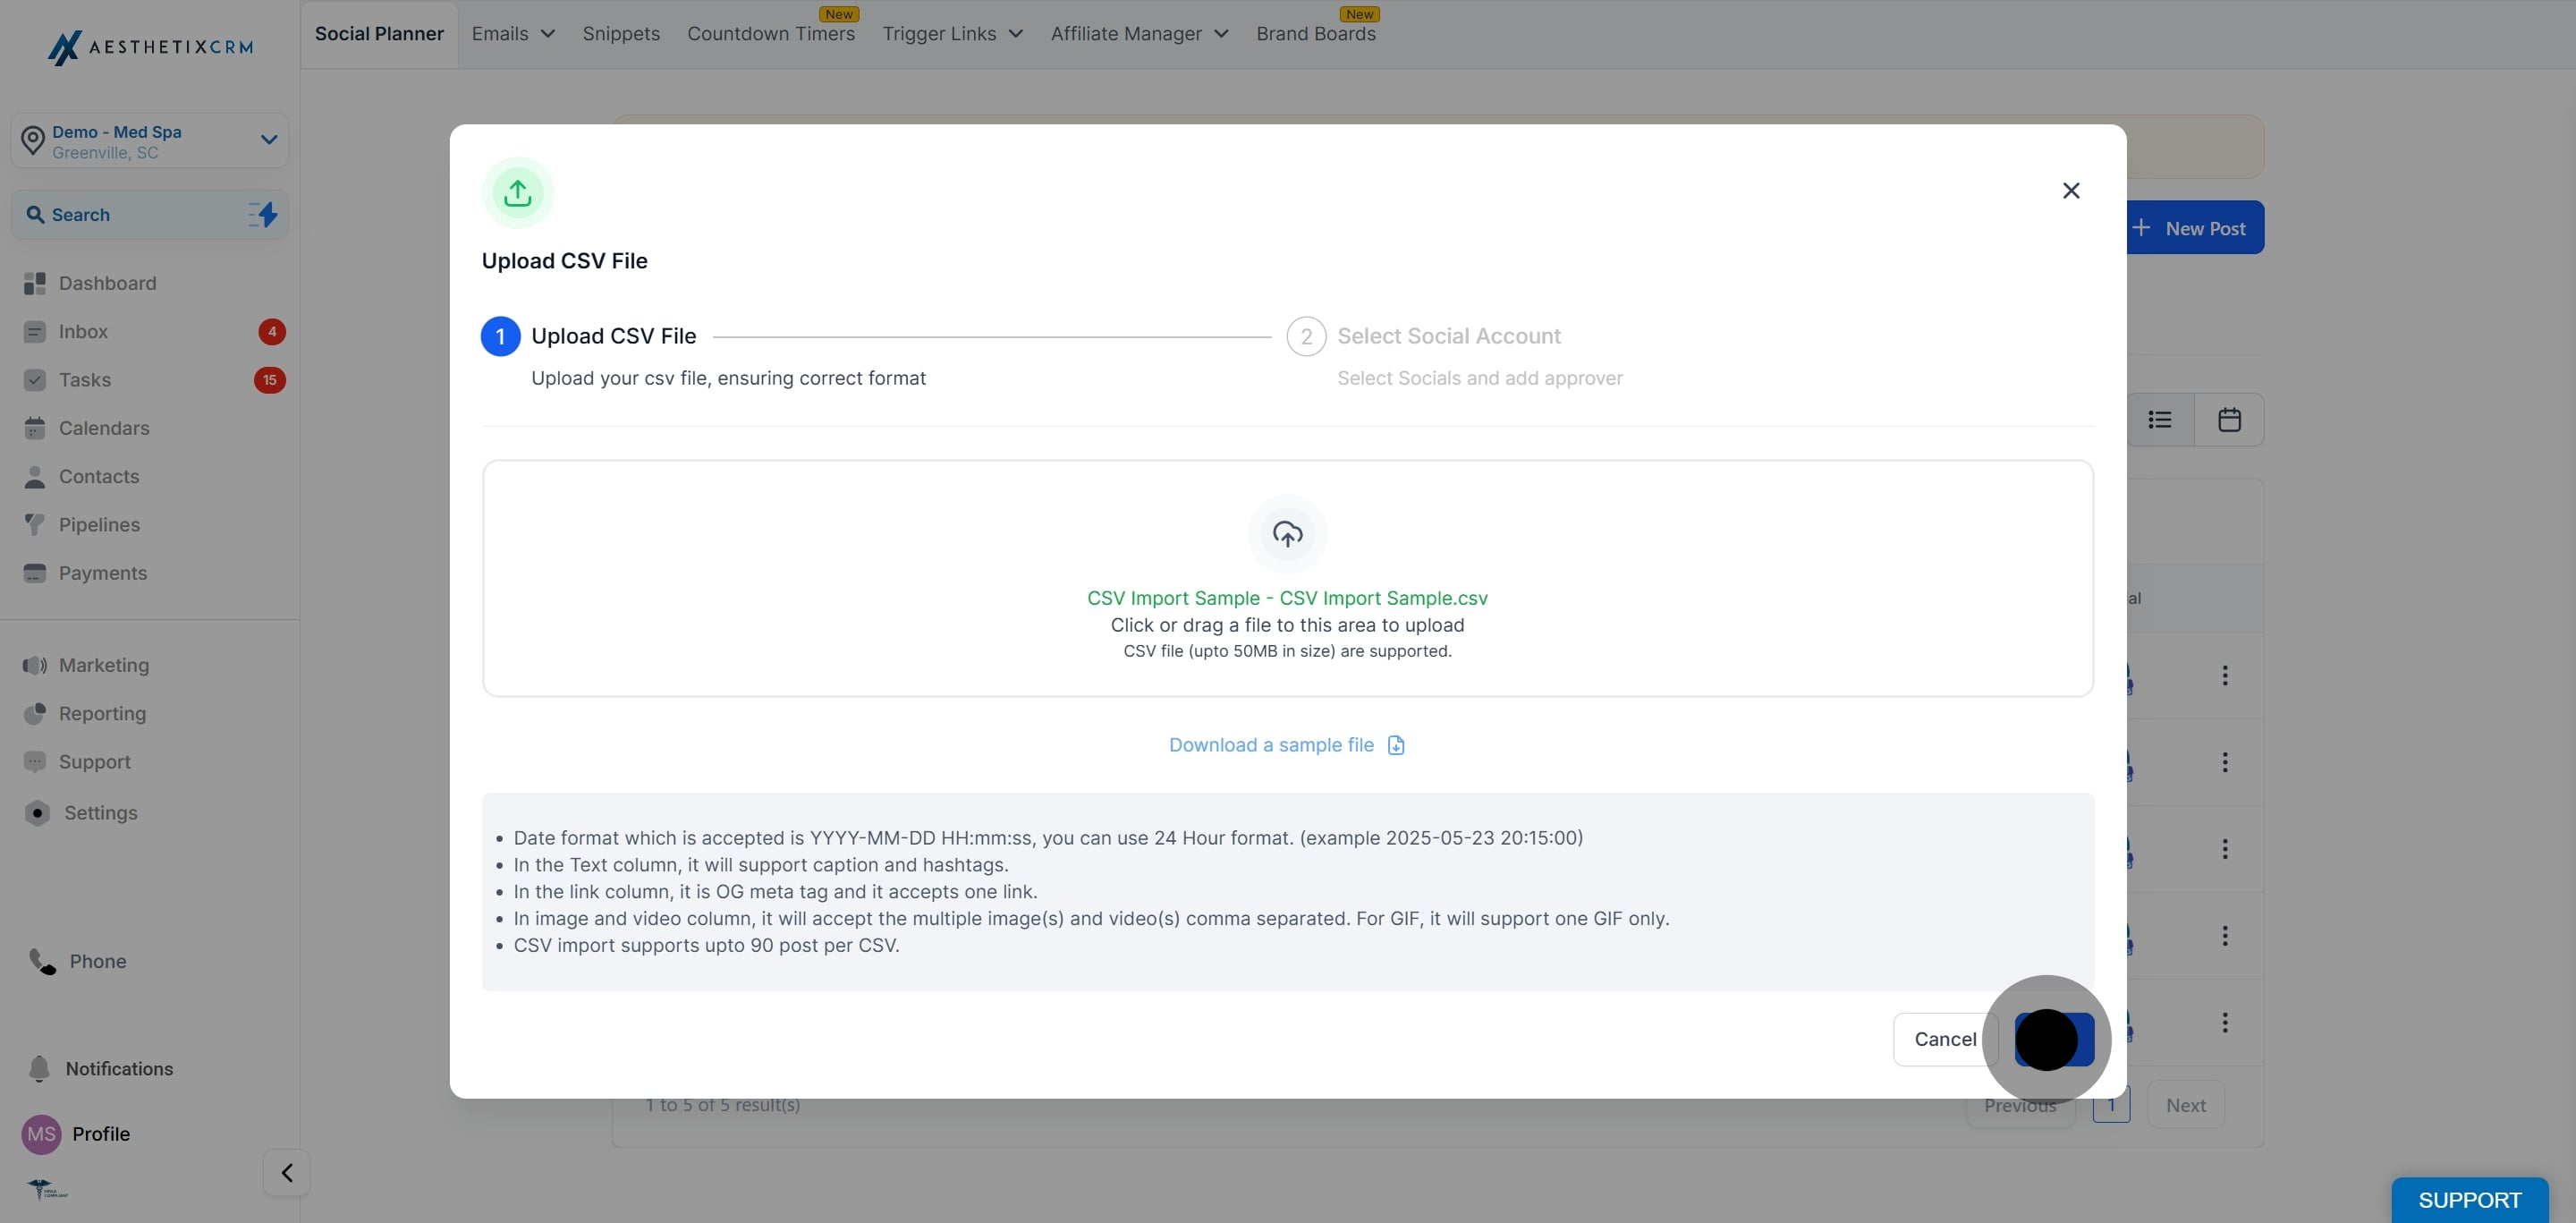Click the lightning quick actions icon
Viewport: 2576px width, 1223px height.
click(x=263, y=214)
